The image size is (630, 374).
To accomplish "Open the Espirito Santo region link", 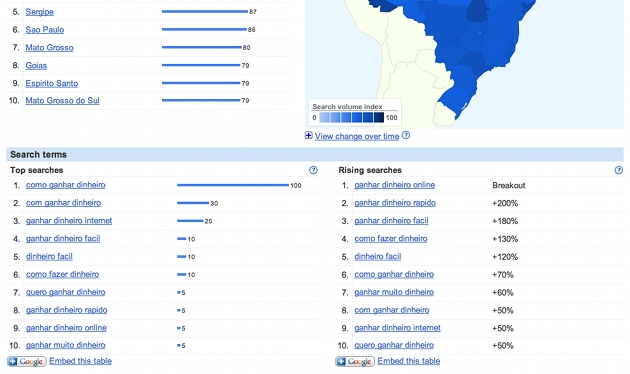I will click(52, 83).
